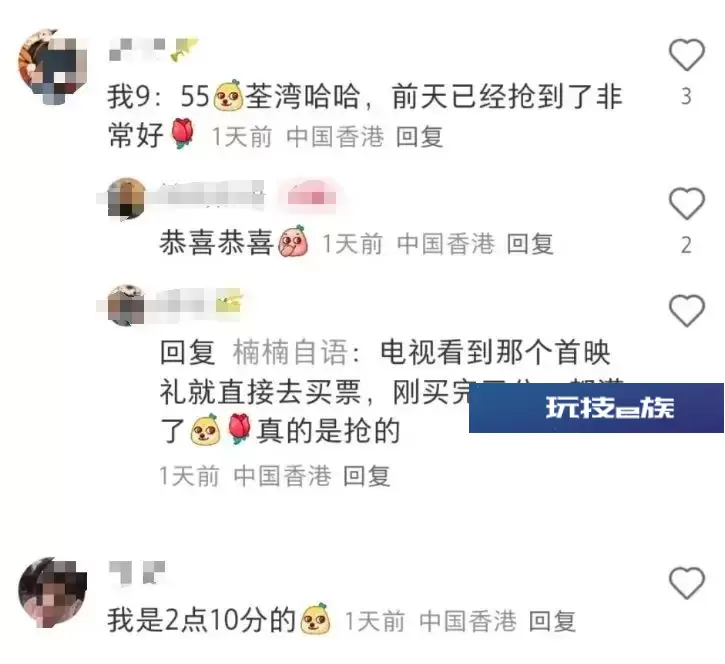The height and width of the screenshot is (664, 725).
Task: Click 回复 under the 真的是抢的 reply
Action: (x=367, y=476)
